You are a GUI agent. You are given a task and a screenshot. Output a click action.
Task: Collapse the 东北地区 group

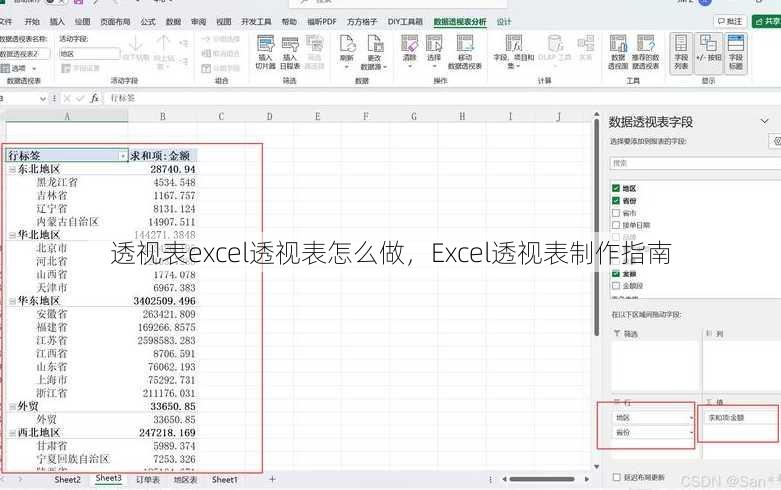[x=12, y=169]
